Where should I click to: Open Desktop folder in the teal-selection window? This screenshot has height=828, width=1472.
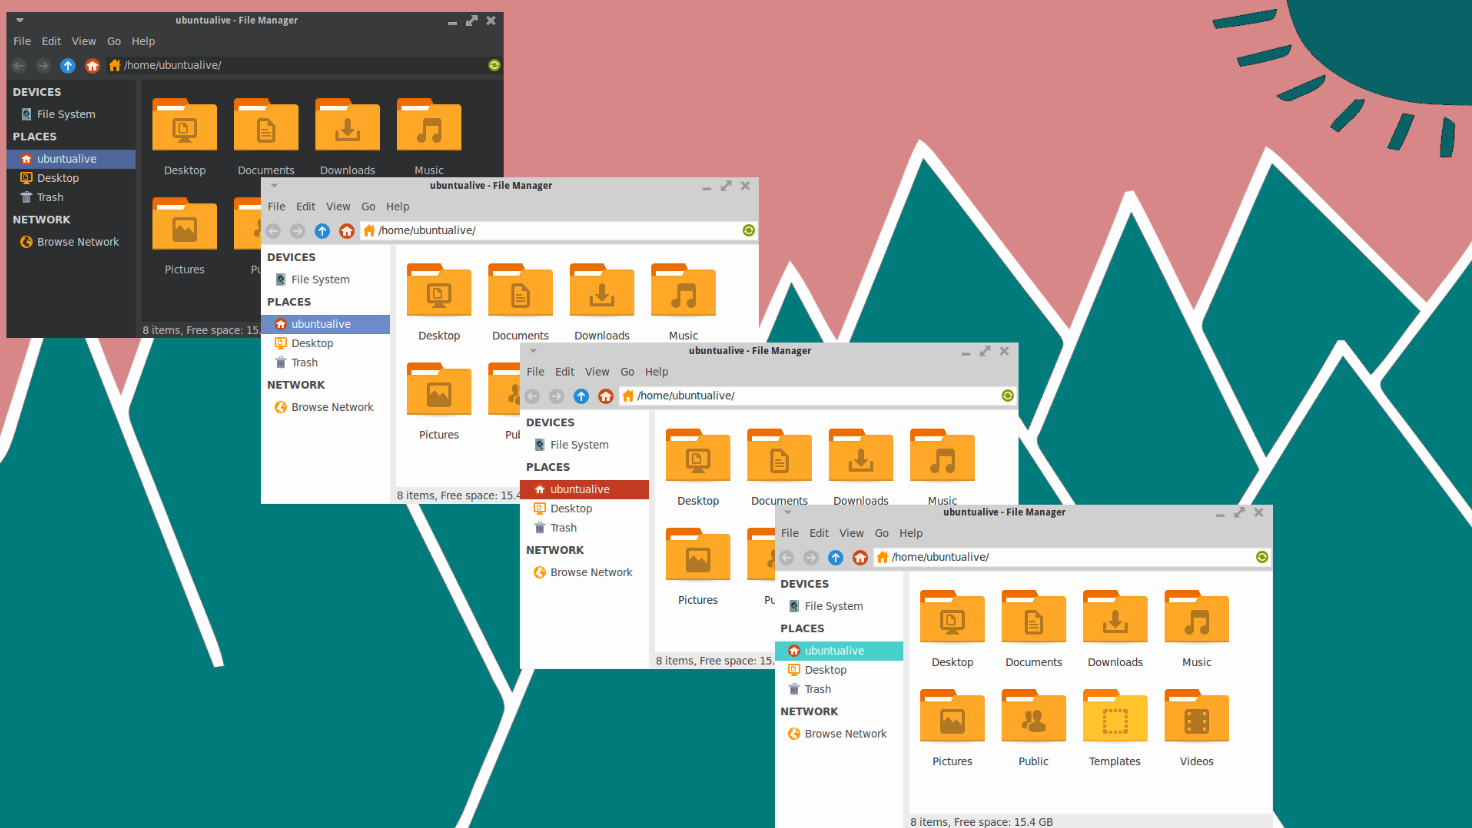(952, 617)
